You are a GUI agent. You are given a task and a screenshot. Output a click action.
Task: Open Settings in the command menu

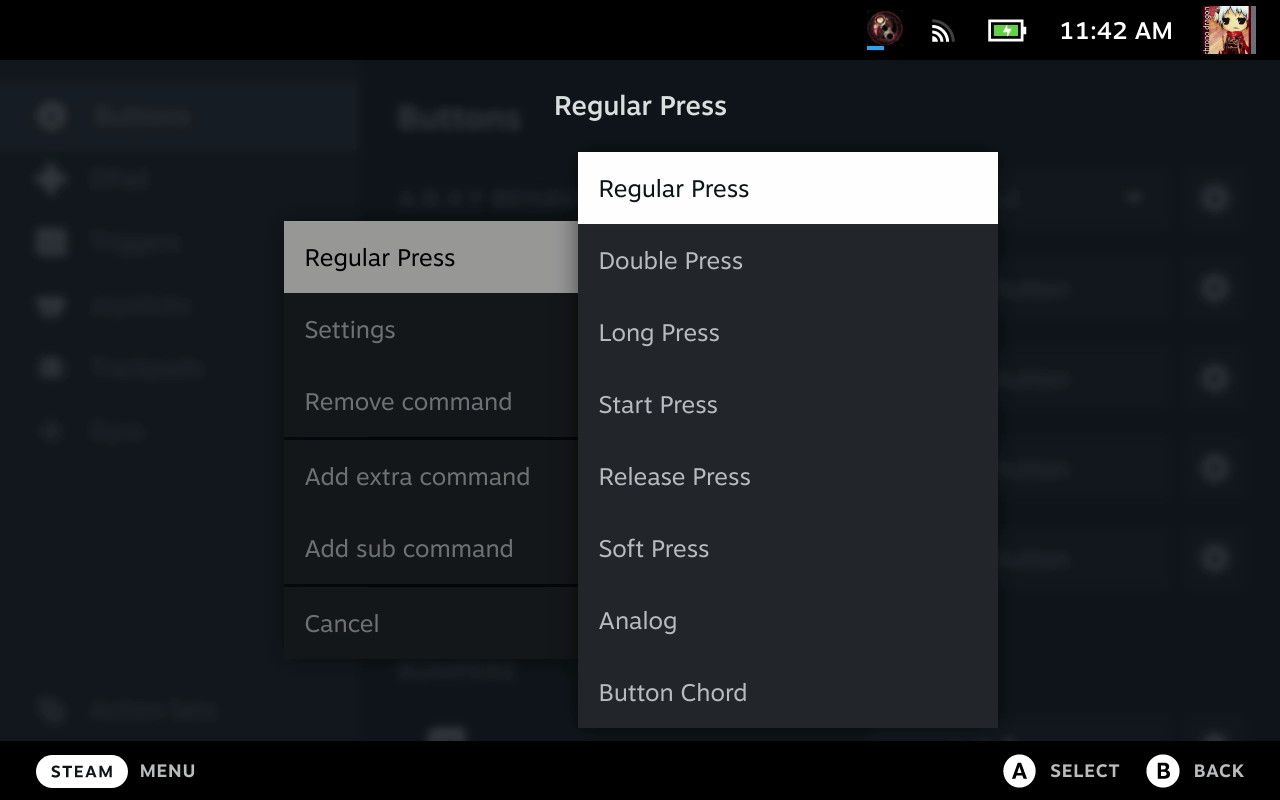point(430,330)
